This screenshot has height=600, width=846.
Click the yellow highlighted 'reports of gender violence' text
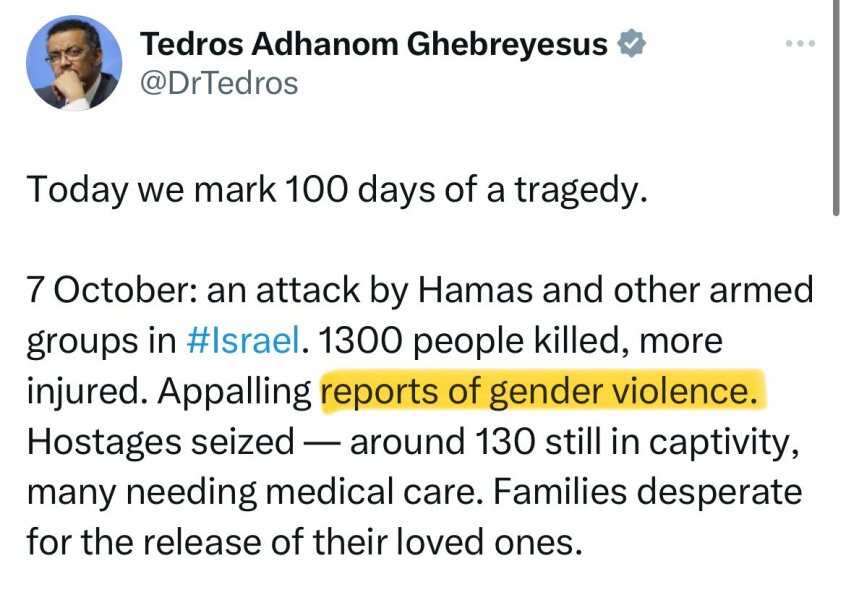[x=542, y=392]
